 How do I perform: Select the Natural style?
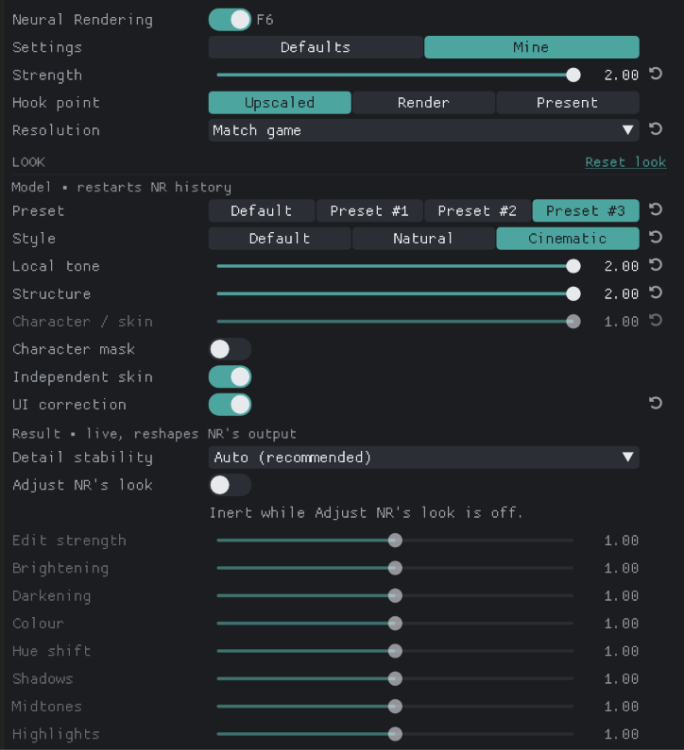424,239
